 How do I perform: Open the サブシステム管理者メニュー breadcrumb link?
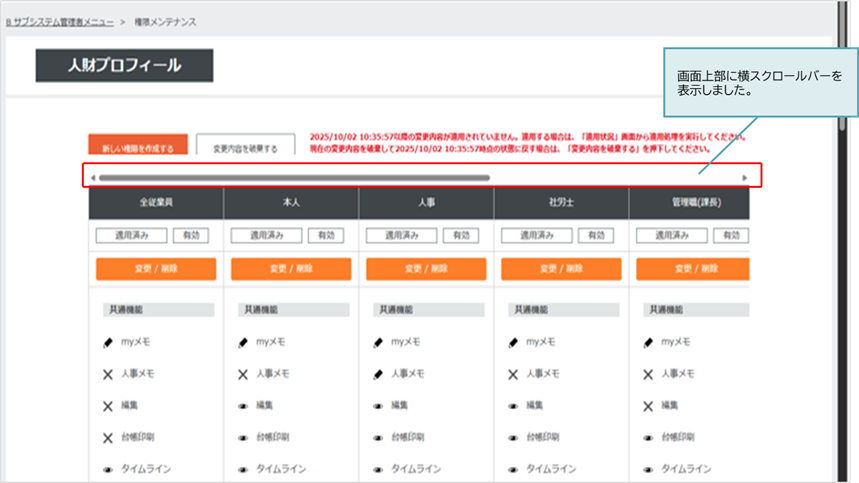(x=60, y=20)
